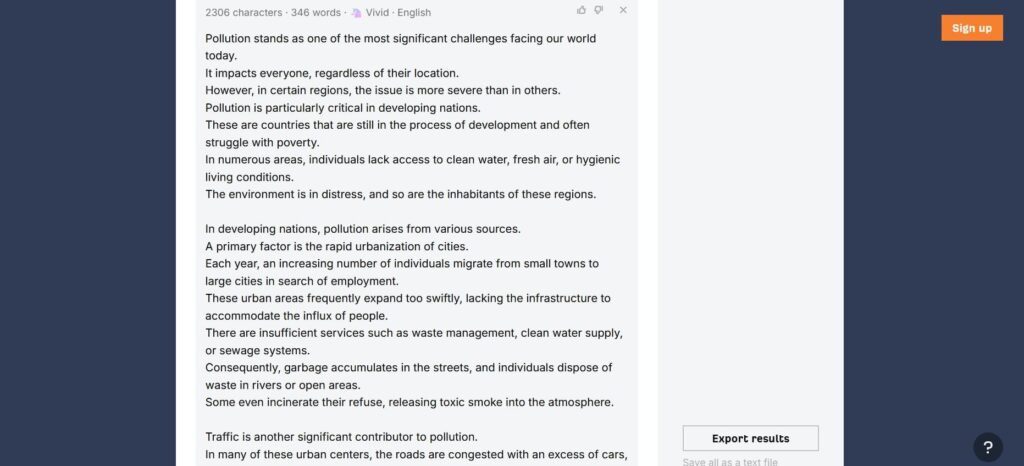Click the "Save all as a text file" caption
1024x466 pixels.
pos(730,461)
